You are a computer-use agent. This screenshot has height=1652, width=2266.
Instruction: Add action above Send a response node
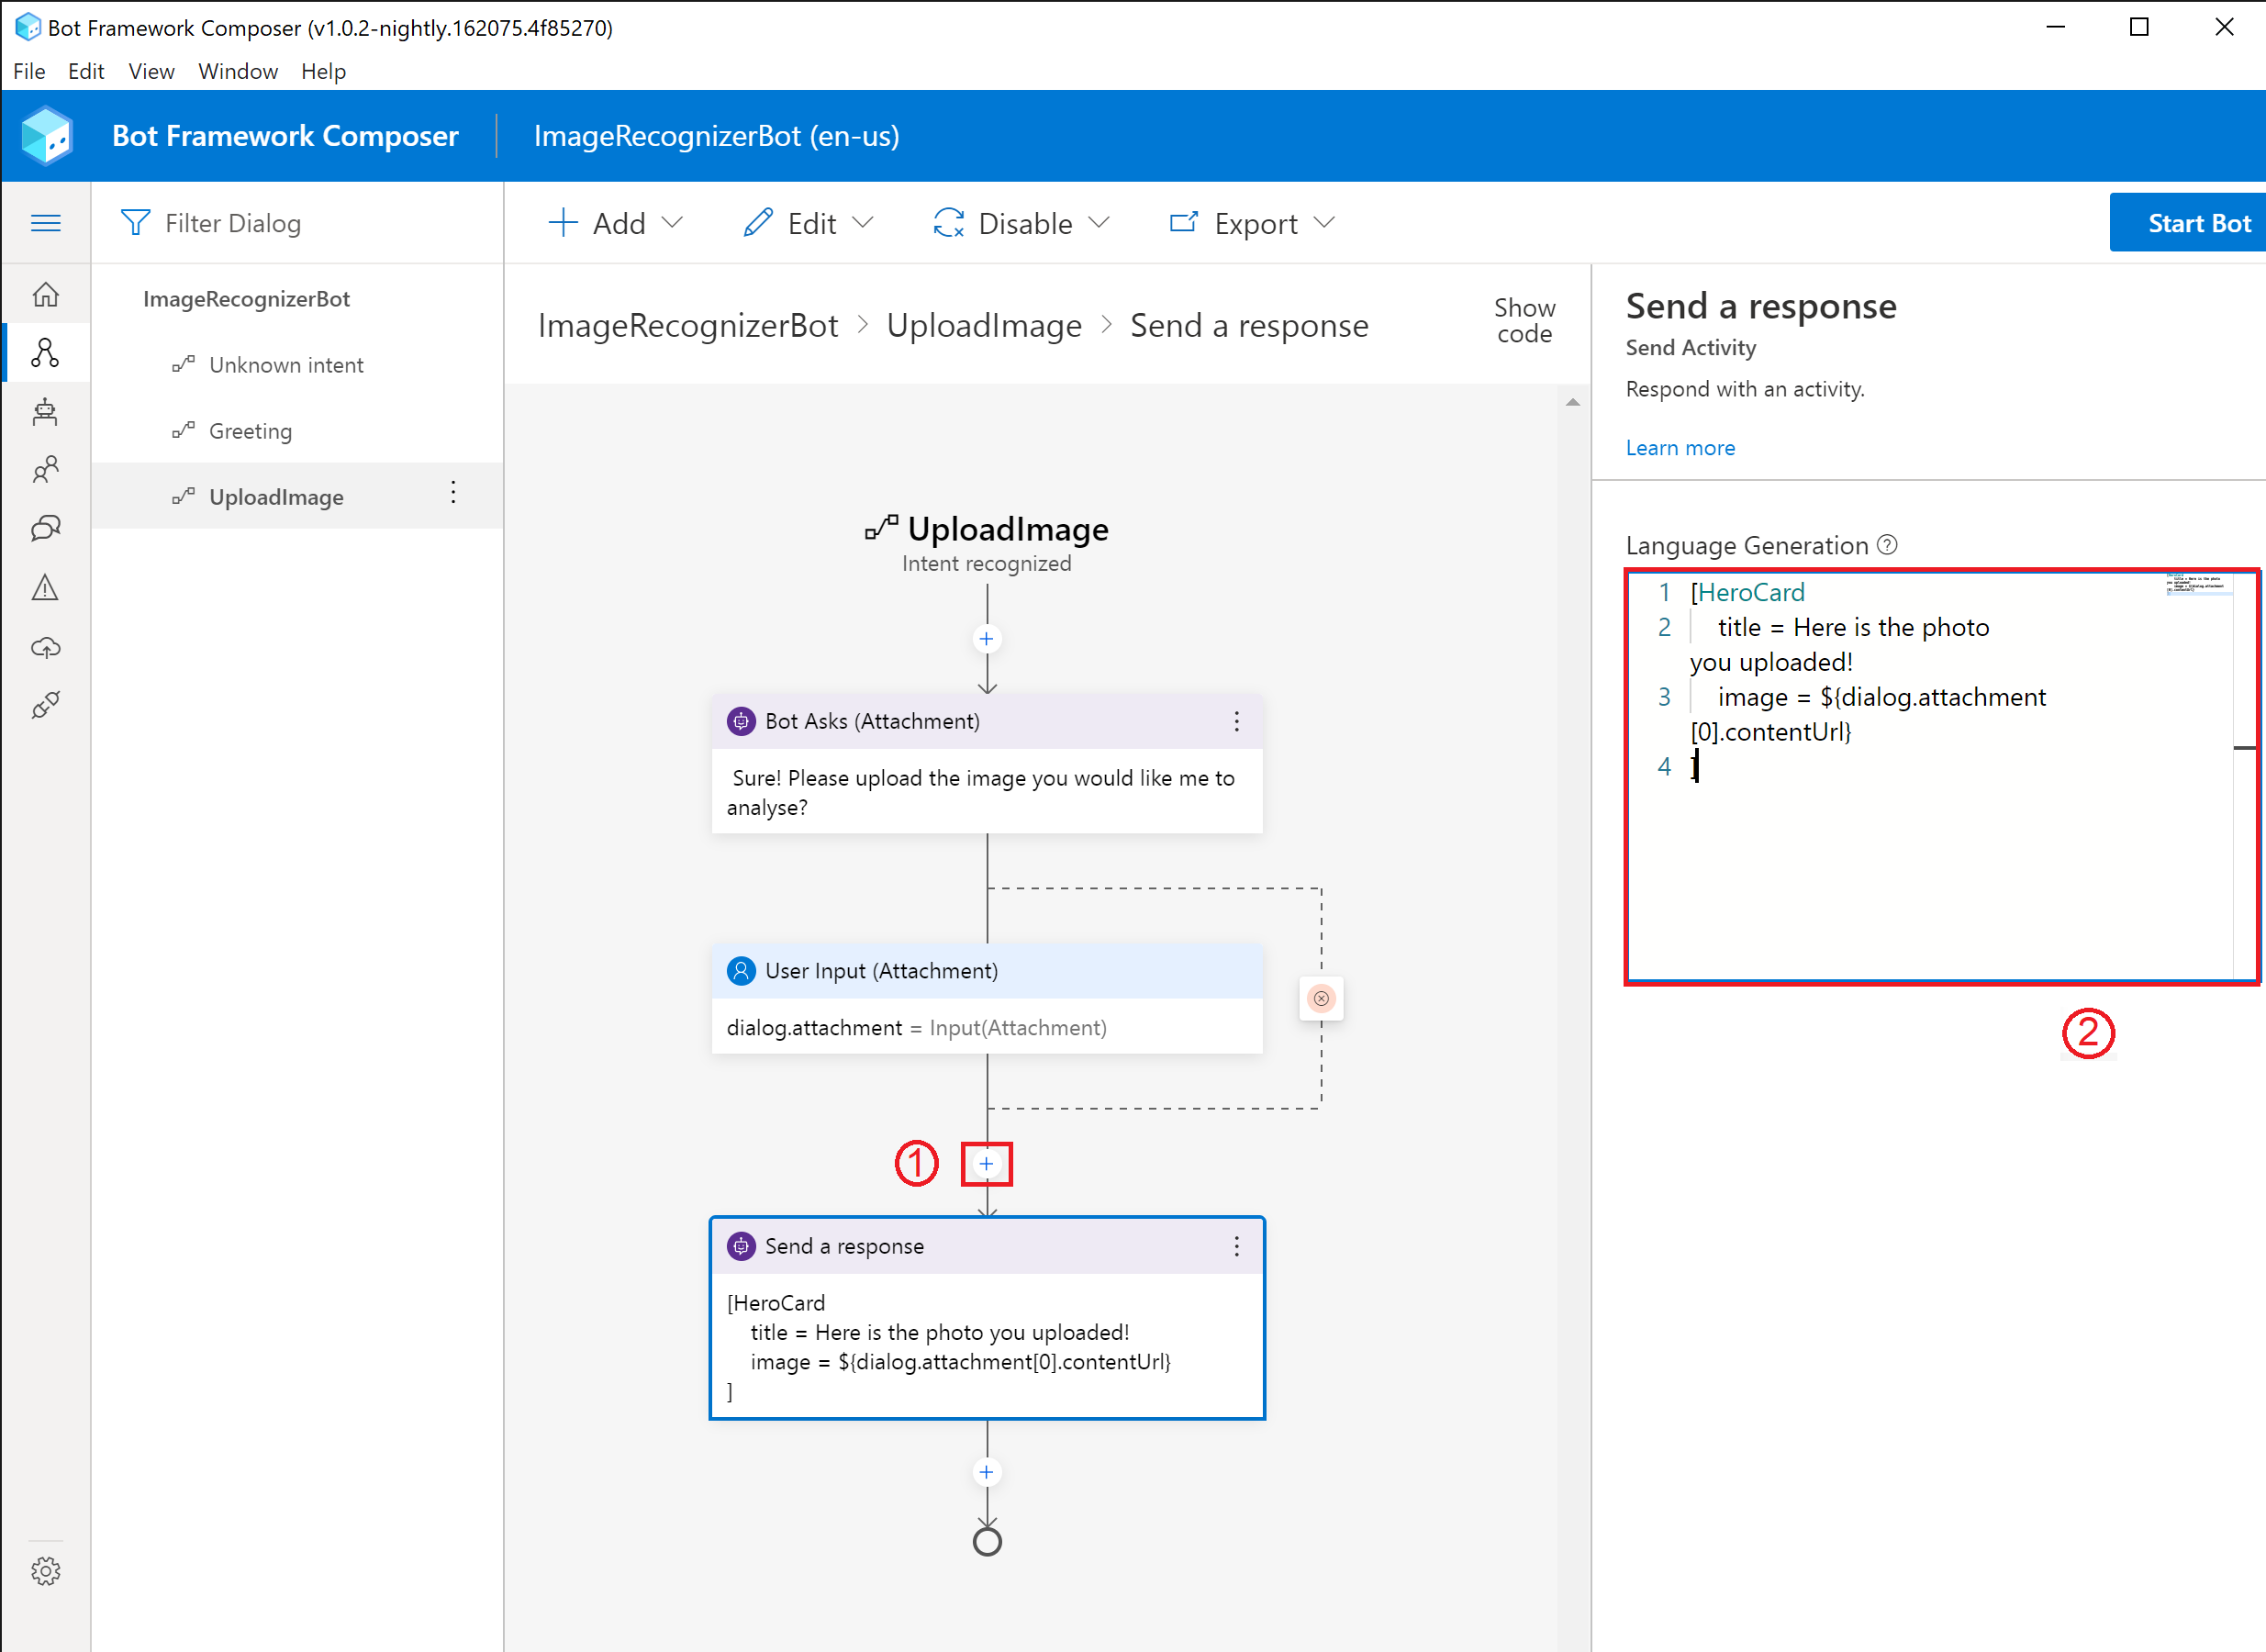click(987, 1165)
